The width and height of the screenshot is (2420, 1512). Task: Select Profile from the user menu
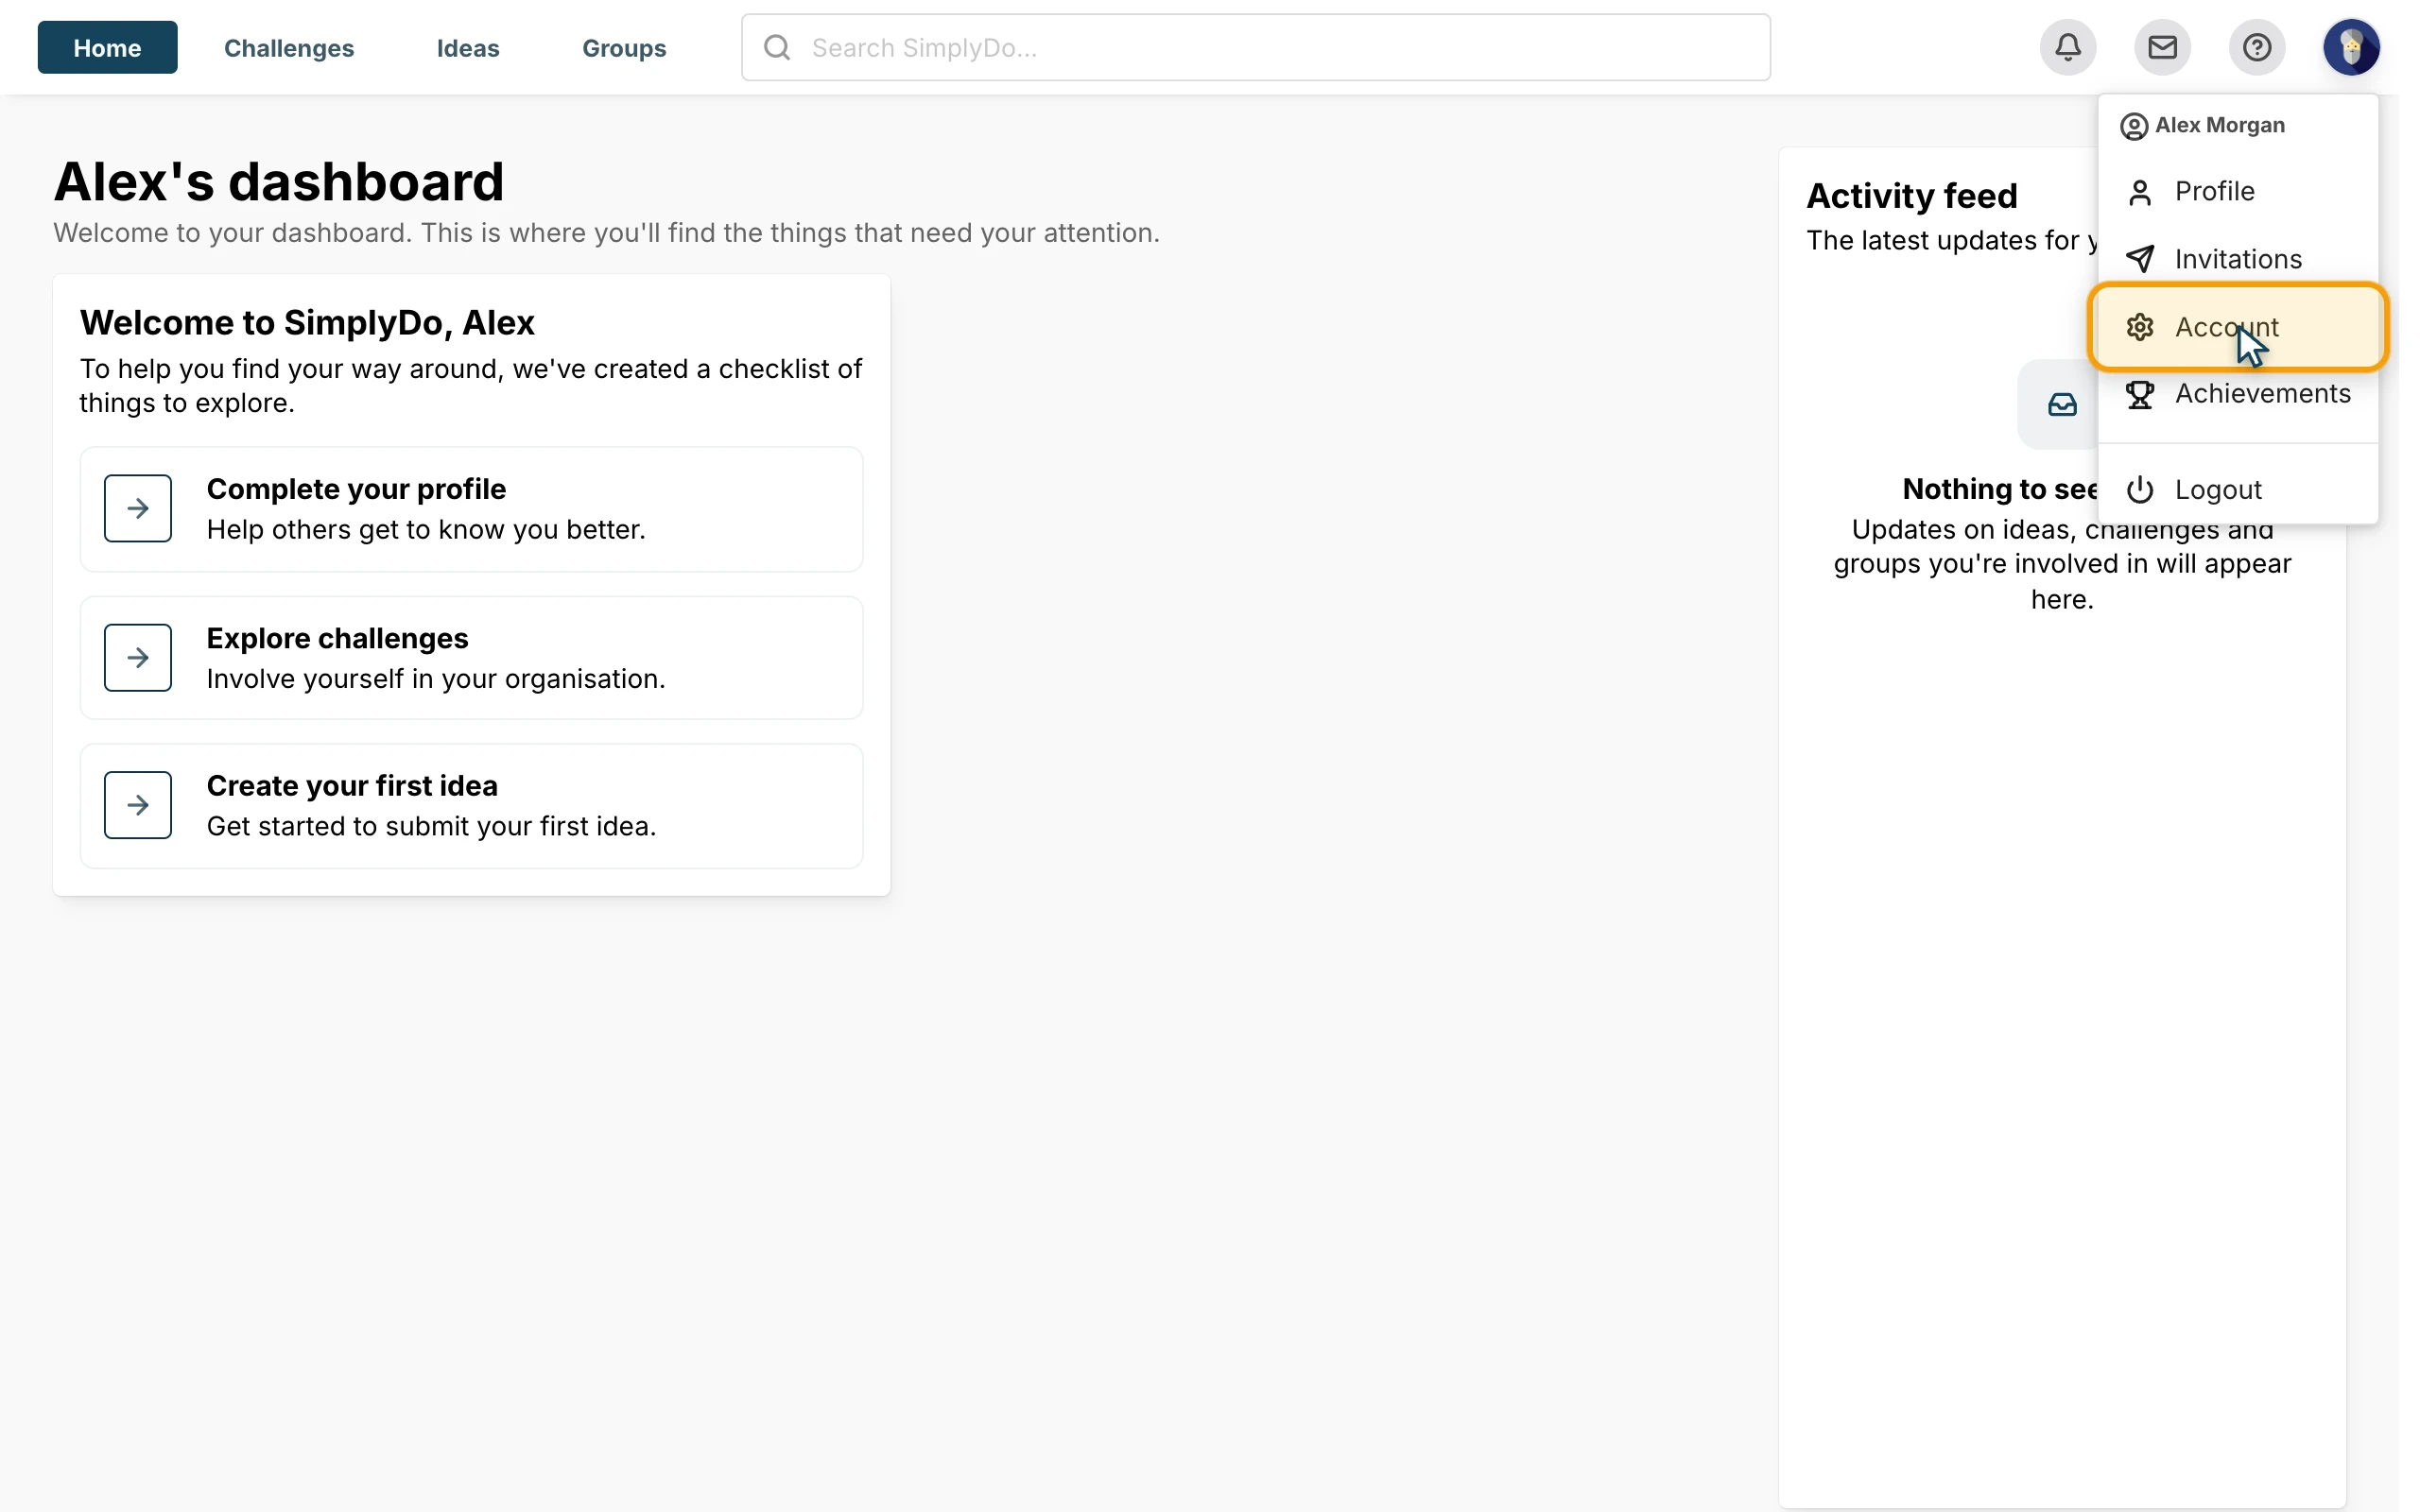click(2238, 192)
